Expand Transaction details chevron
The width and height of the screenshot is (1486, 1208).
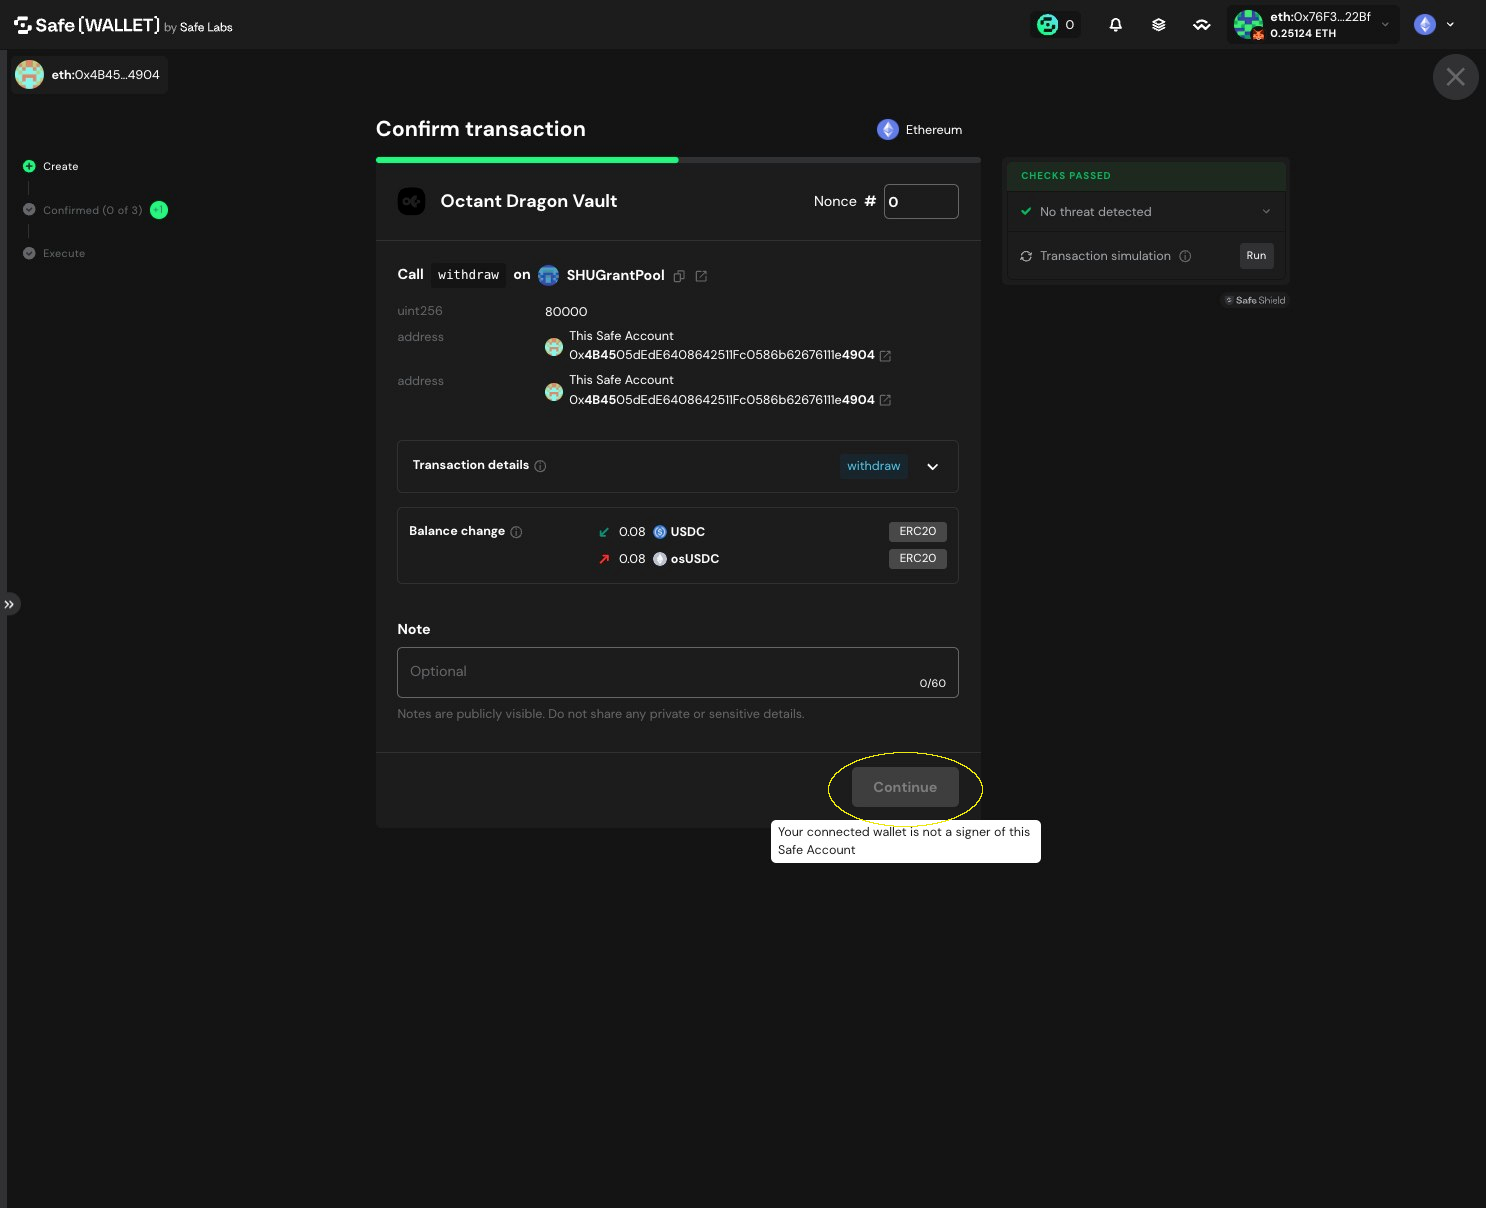pyautogui.click(x=932, y=467)
